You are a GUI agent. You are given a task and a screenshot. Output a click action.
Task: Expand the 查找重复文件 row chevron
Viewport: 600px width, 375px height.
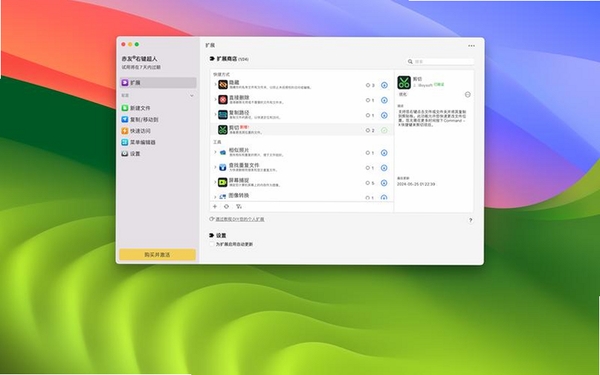click(215, 167)
